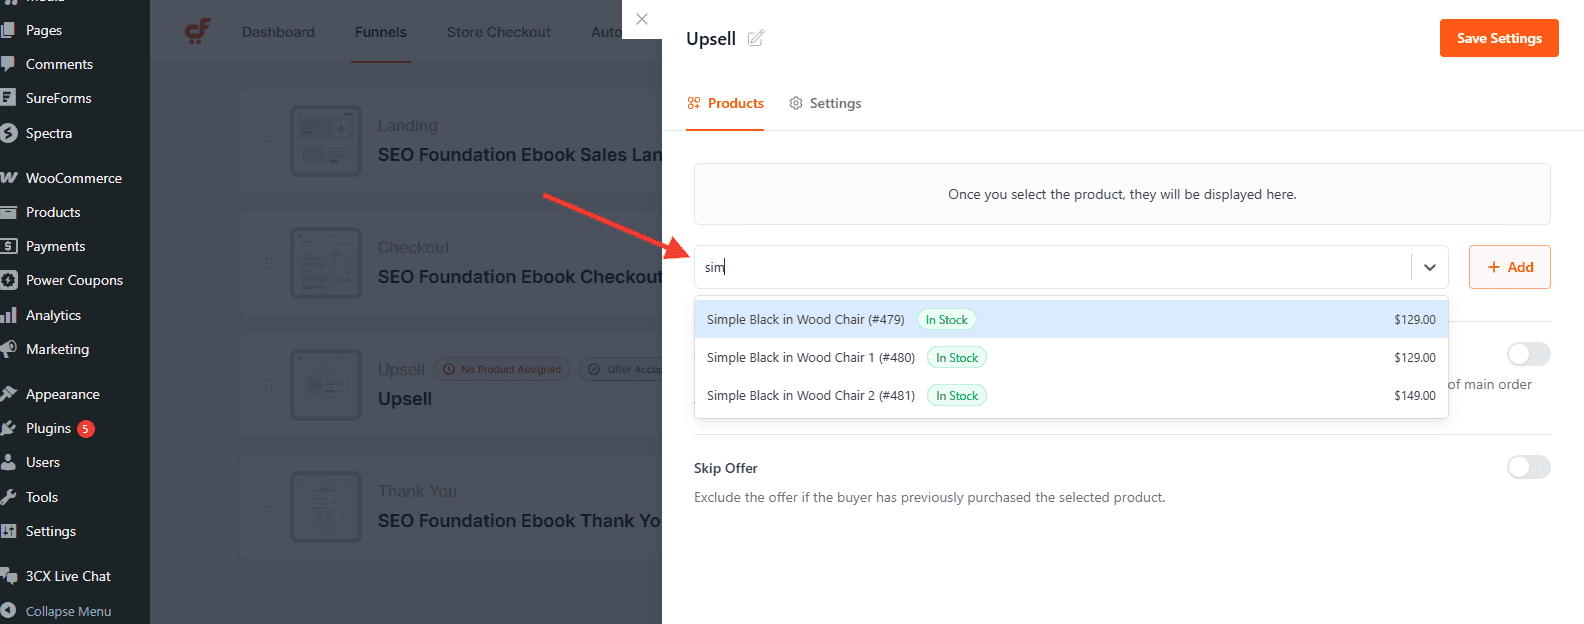Select the SureForms plugin icon

[13, 97]
